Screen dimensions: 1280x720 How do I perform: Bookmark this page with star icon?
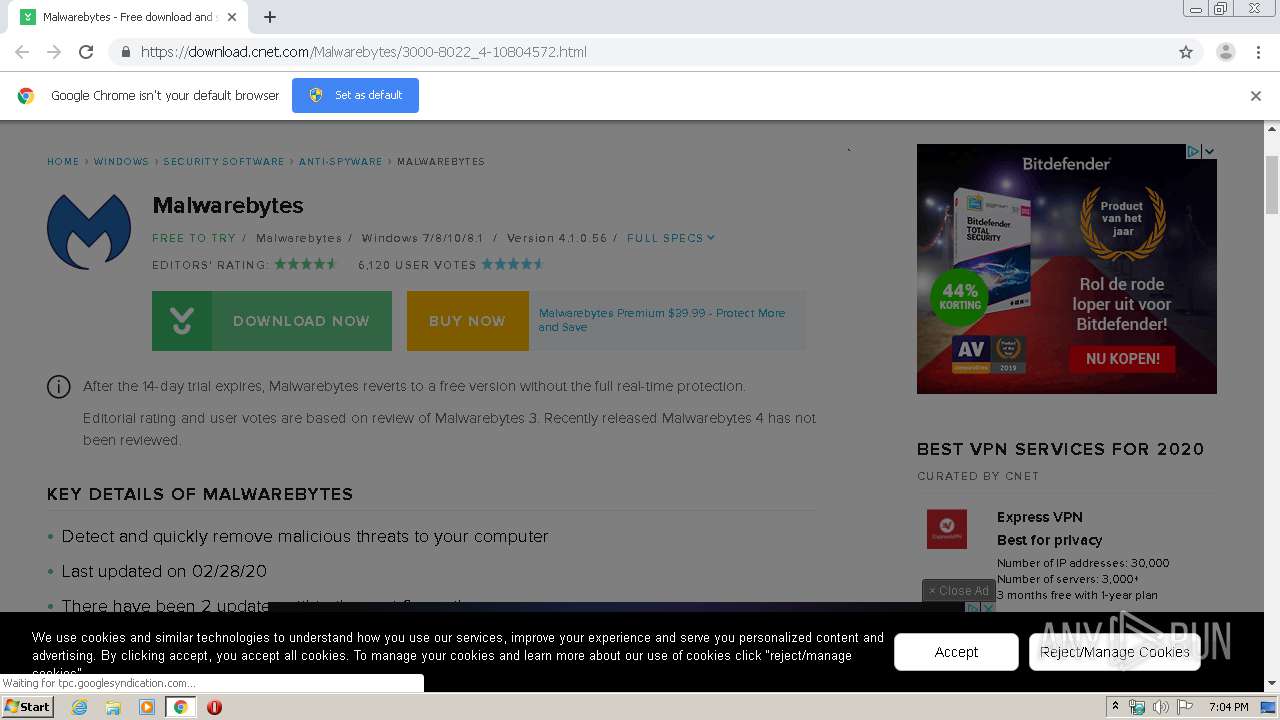click(x=1186, y=52)
